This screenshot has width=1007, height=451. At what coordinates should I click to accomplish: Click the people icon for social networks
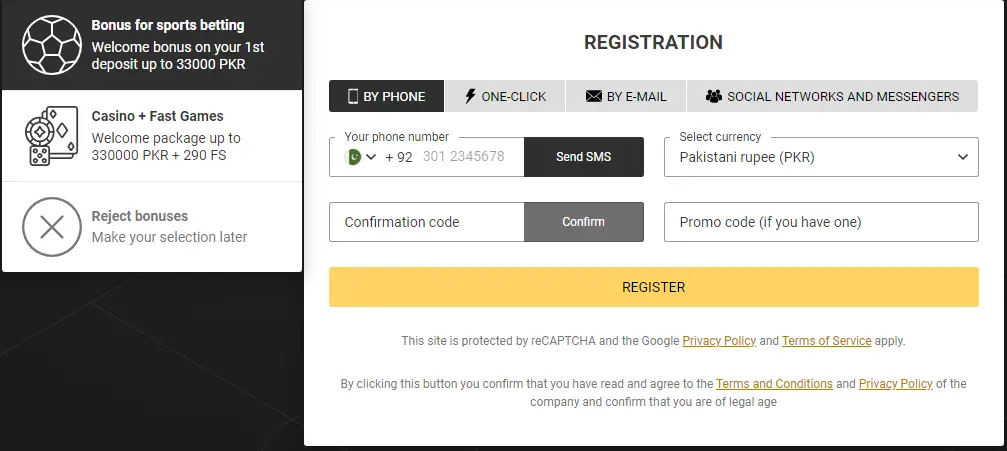click(713, 97)
